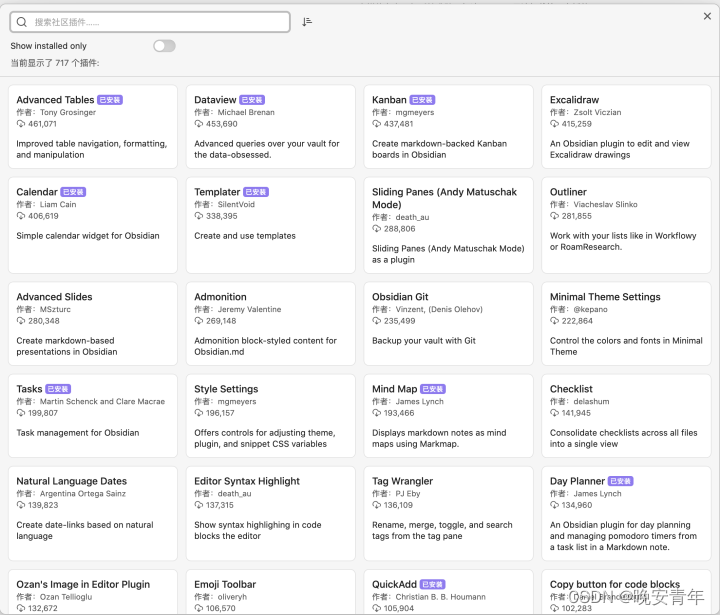Focus the community plugin search field
This screenshot has height=615, width=720.
pyautogui.click(x=150, y=22)
